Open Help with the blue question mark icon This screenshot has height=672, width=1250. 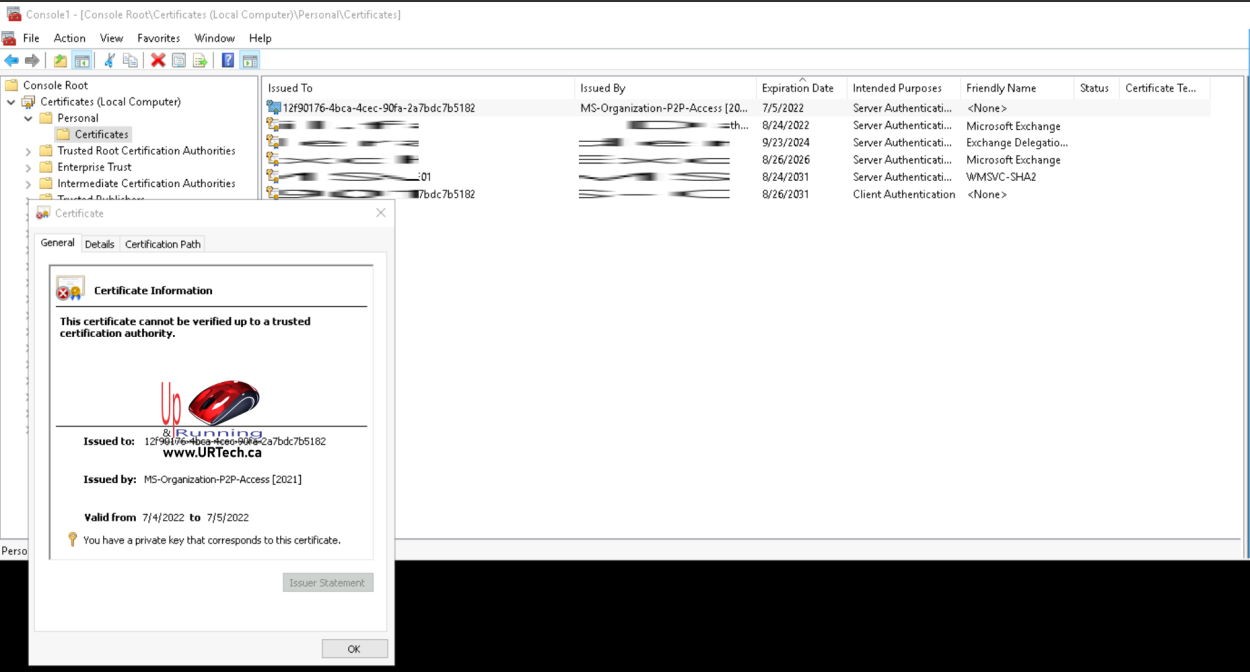point(228,60)
